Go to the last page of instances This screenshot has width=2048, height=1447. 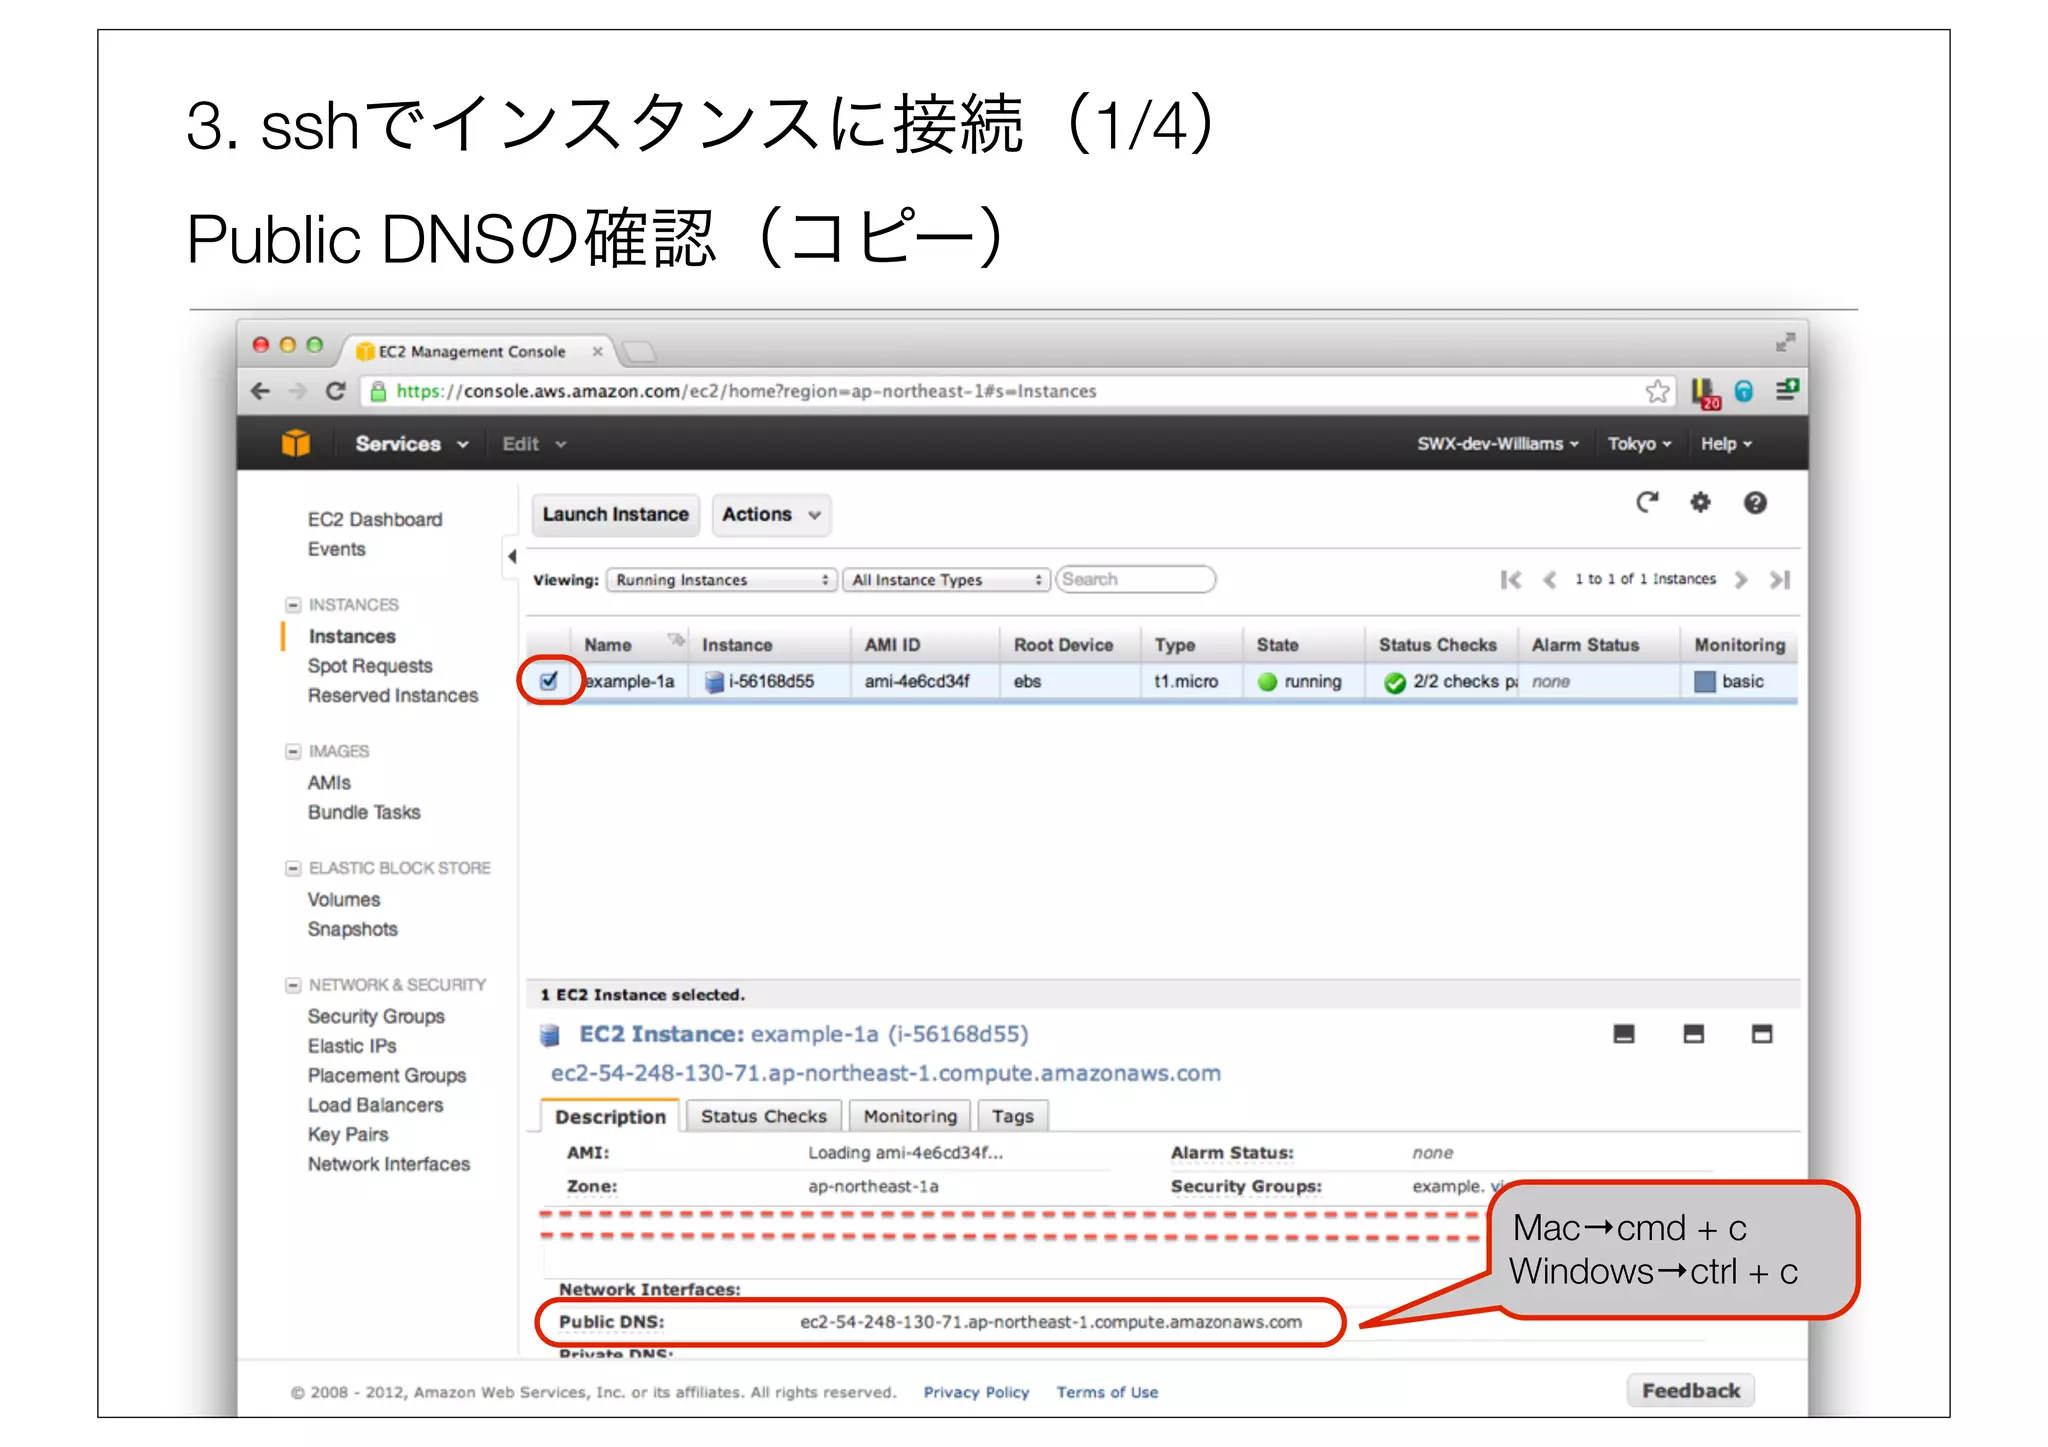tap(1779, 580)
